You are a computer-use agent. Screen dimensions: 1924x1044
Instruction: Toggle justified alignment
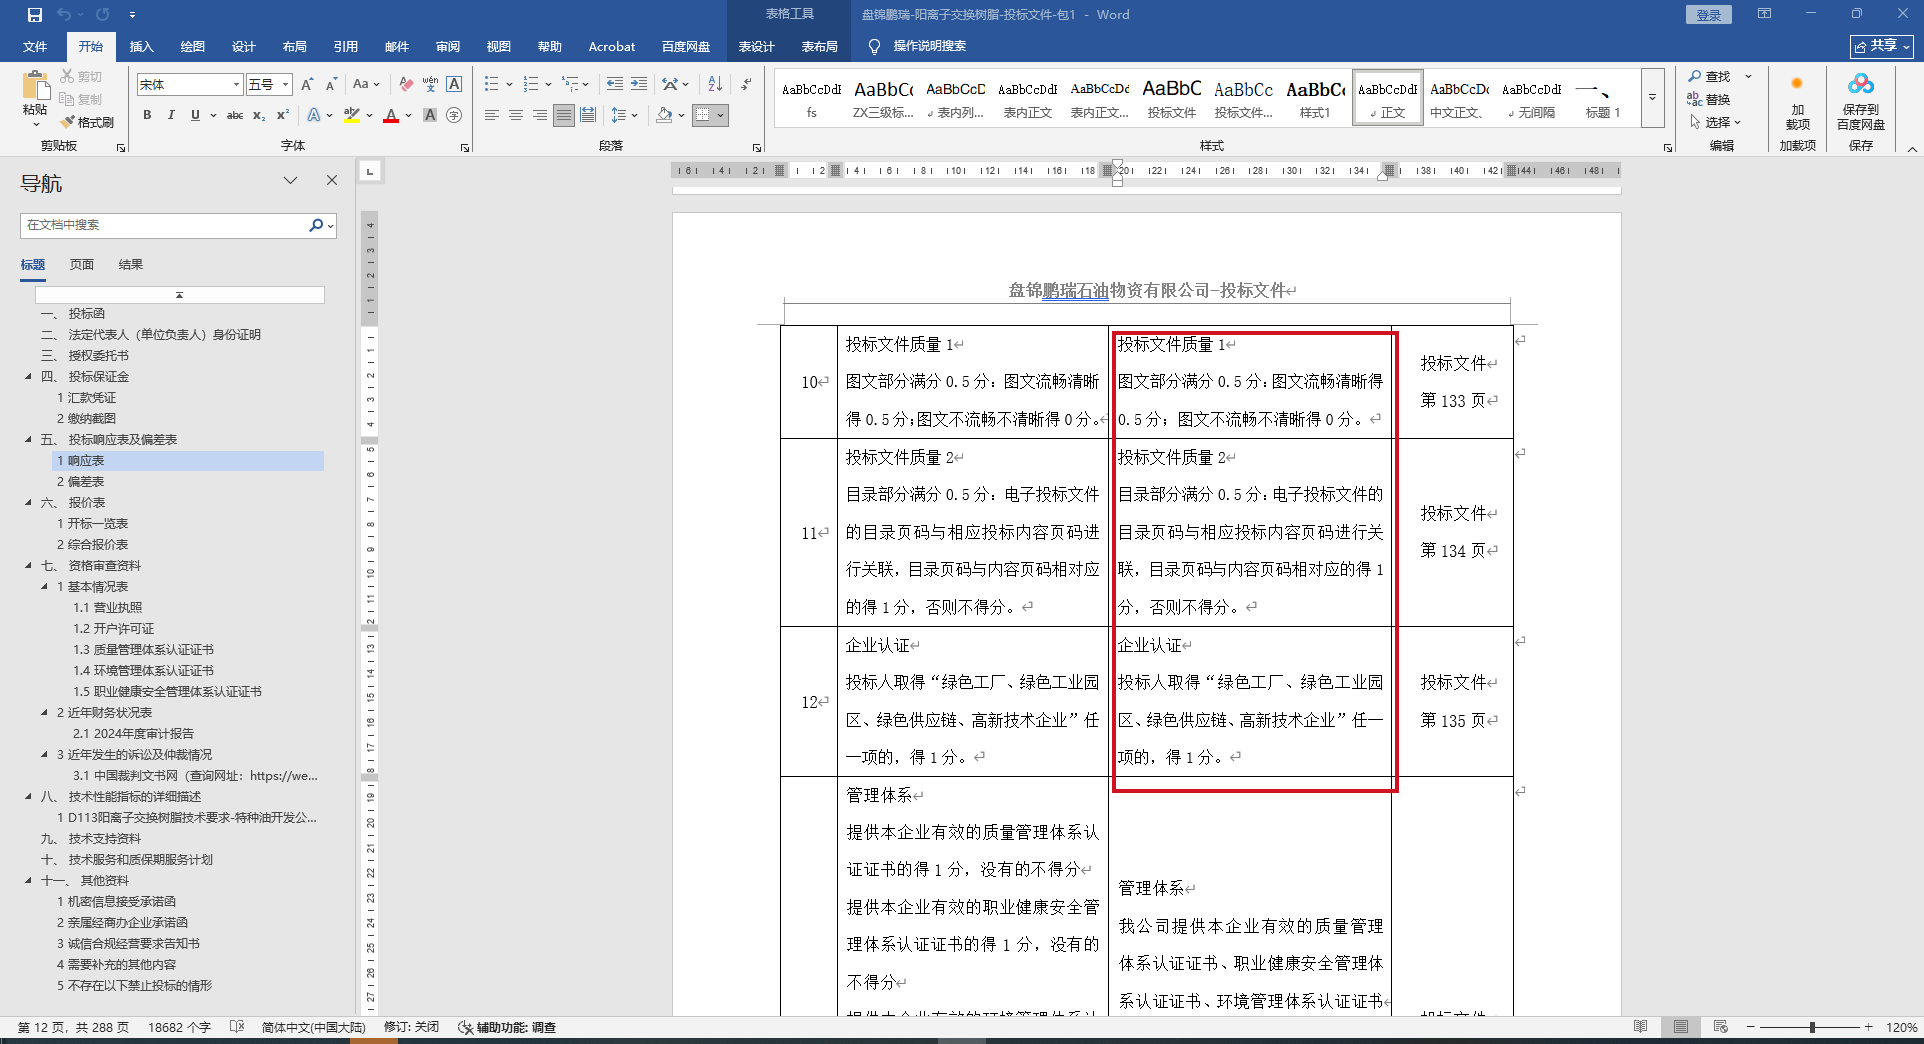click(564, 116)
